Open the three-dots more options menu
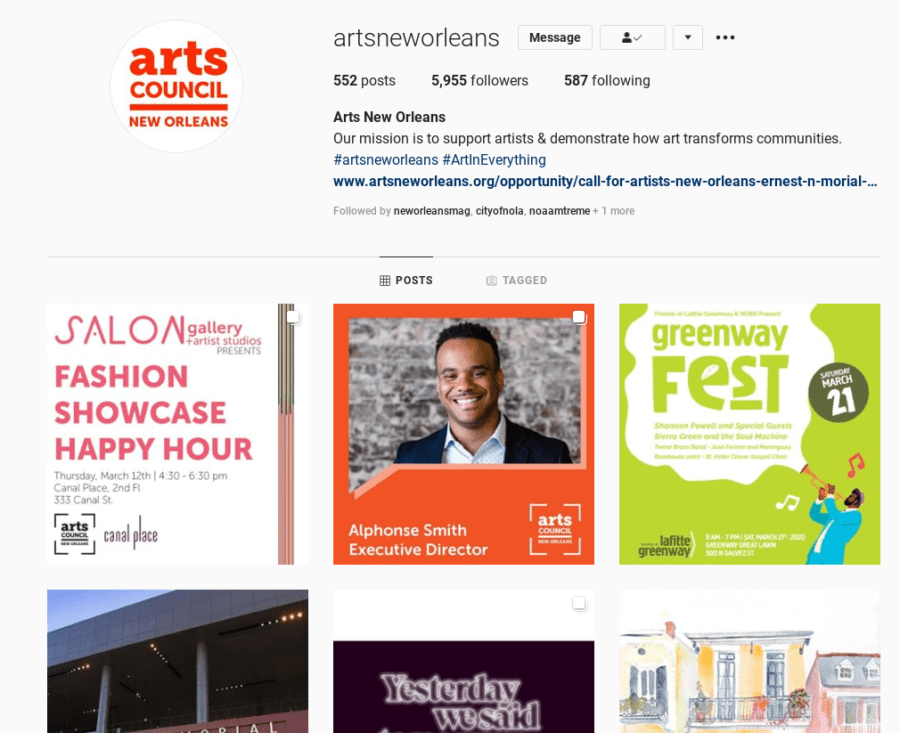Viewport: 900px width, 733px height. pos(725,38)
